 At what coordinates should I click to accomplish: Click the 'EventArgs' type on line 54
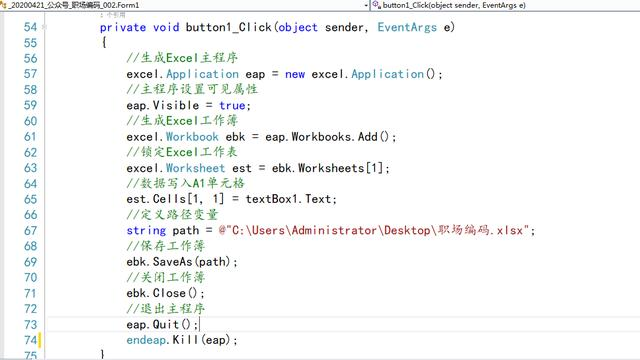(407, 27)
